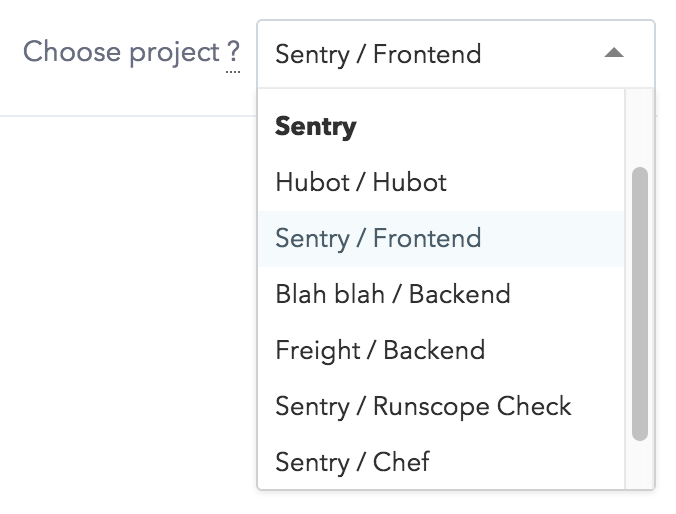Click the selected value text in the dropdown box

pyautogui.click(x=378, y=54)
